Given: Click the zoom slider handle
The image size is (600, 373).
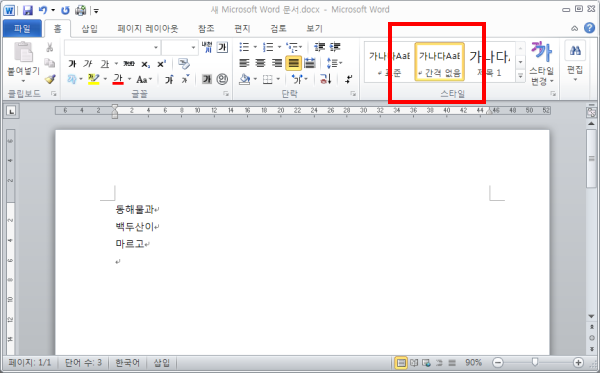Looking at the screenshot, I should [535, 362].
